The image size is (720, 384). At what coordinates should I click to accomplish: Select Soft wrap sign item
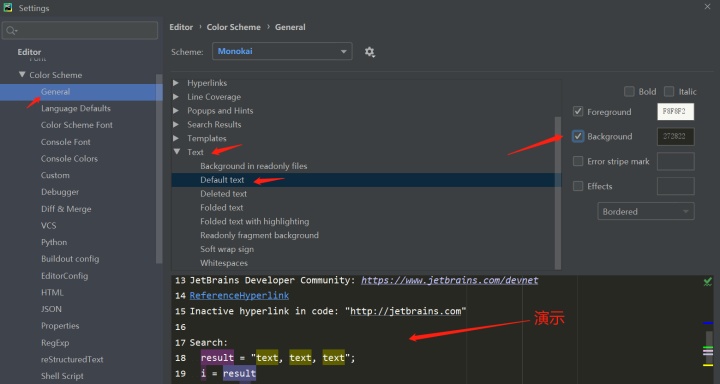[x=227, y=249]
